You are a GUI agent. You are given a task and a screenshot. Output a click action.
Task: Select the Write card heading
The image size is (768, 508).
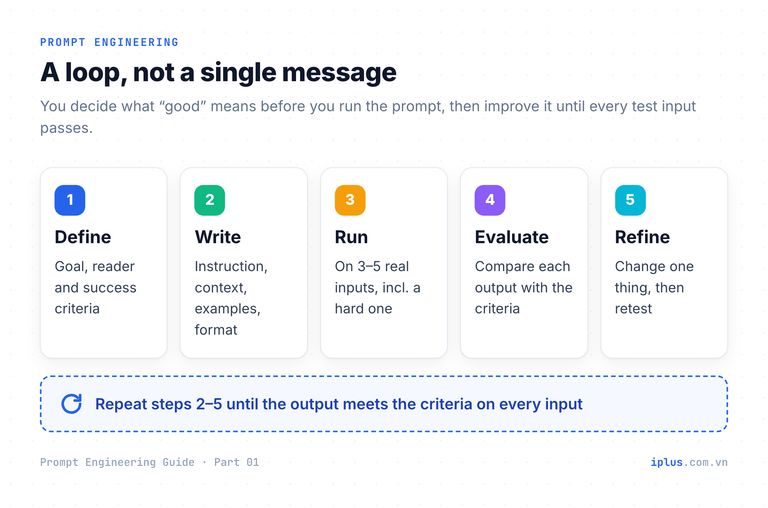pyautogui.click(x=217, y=237)
